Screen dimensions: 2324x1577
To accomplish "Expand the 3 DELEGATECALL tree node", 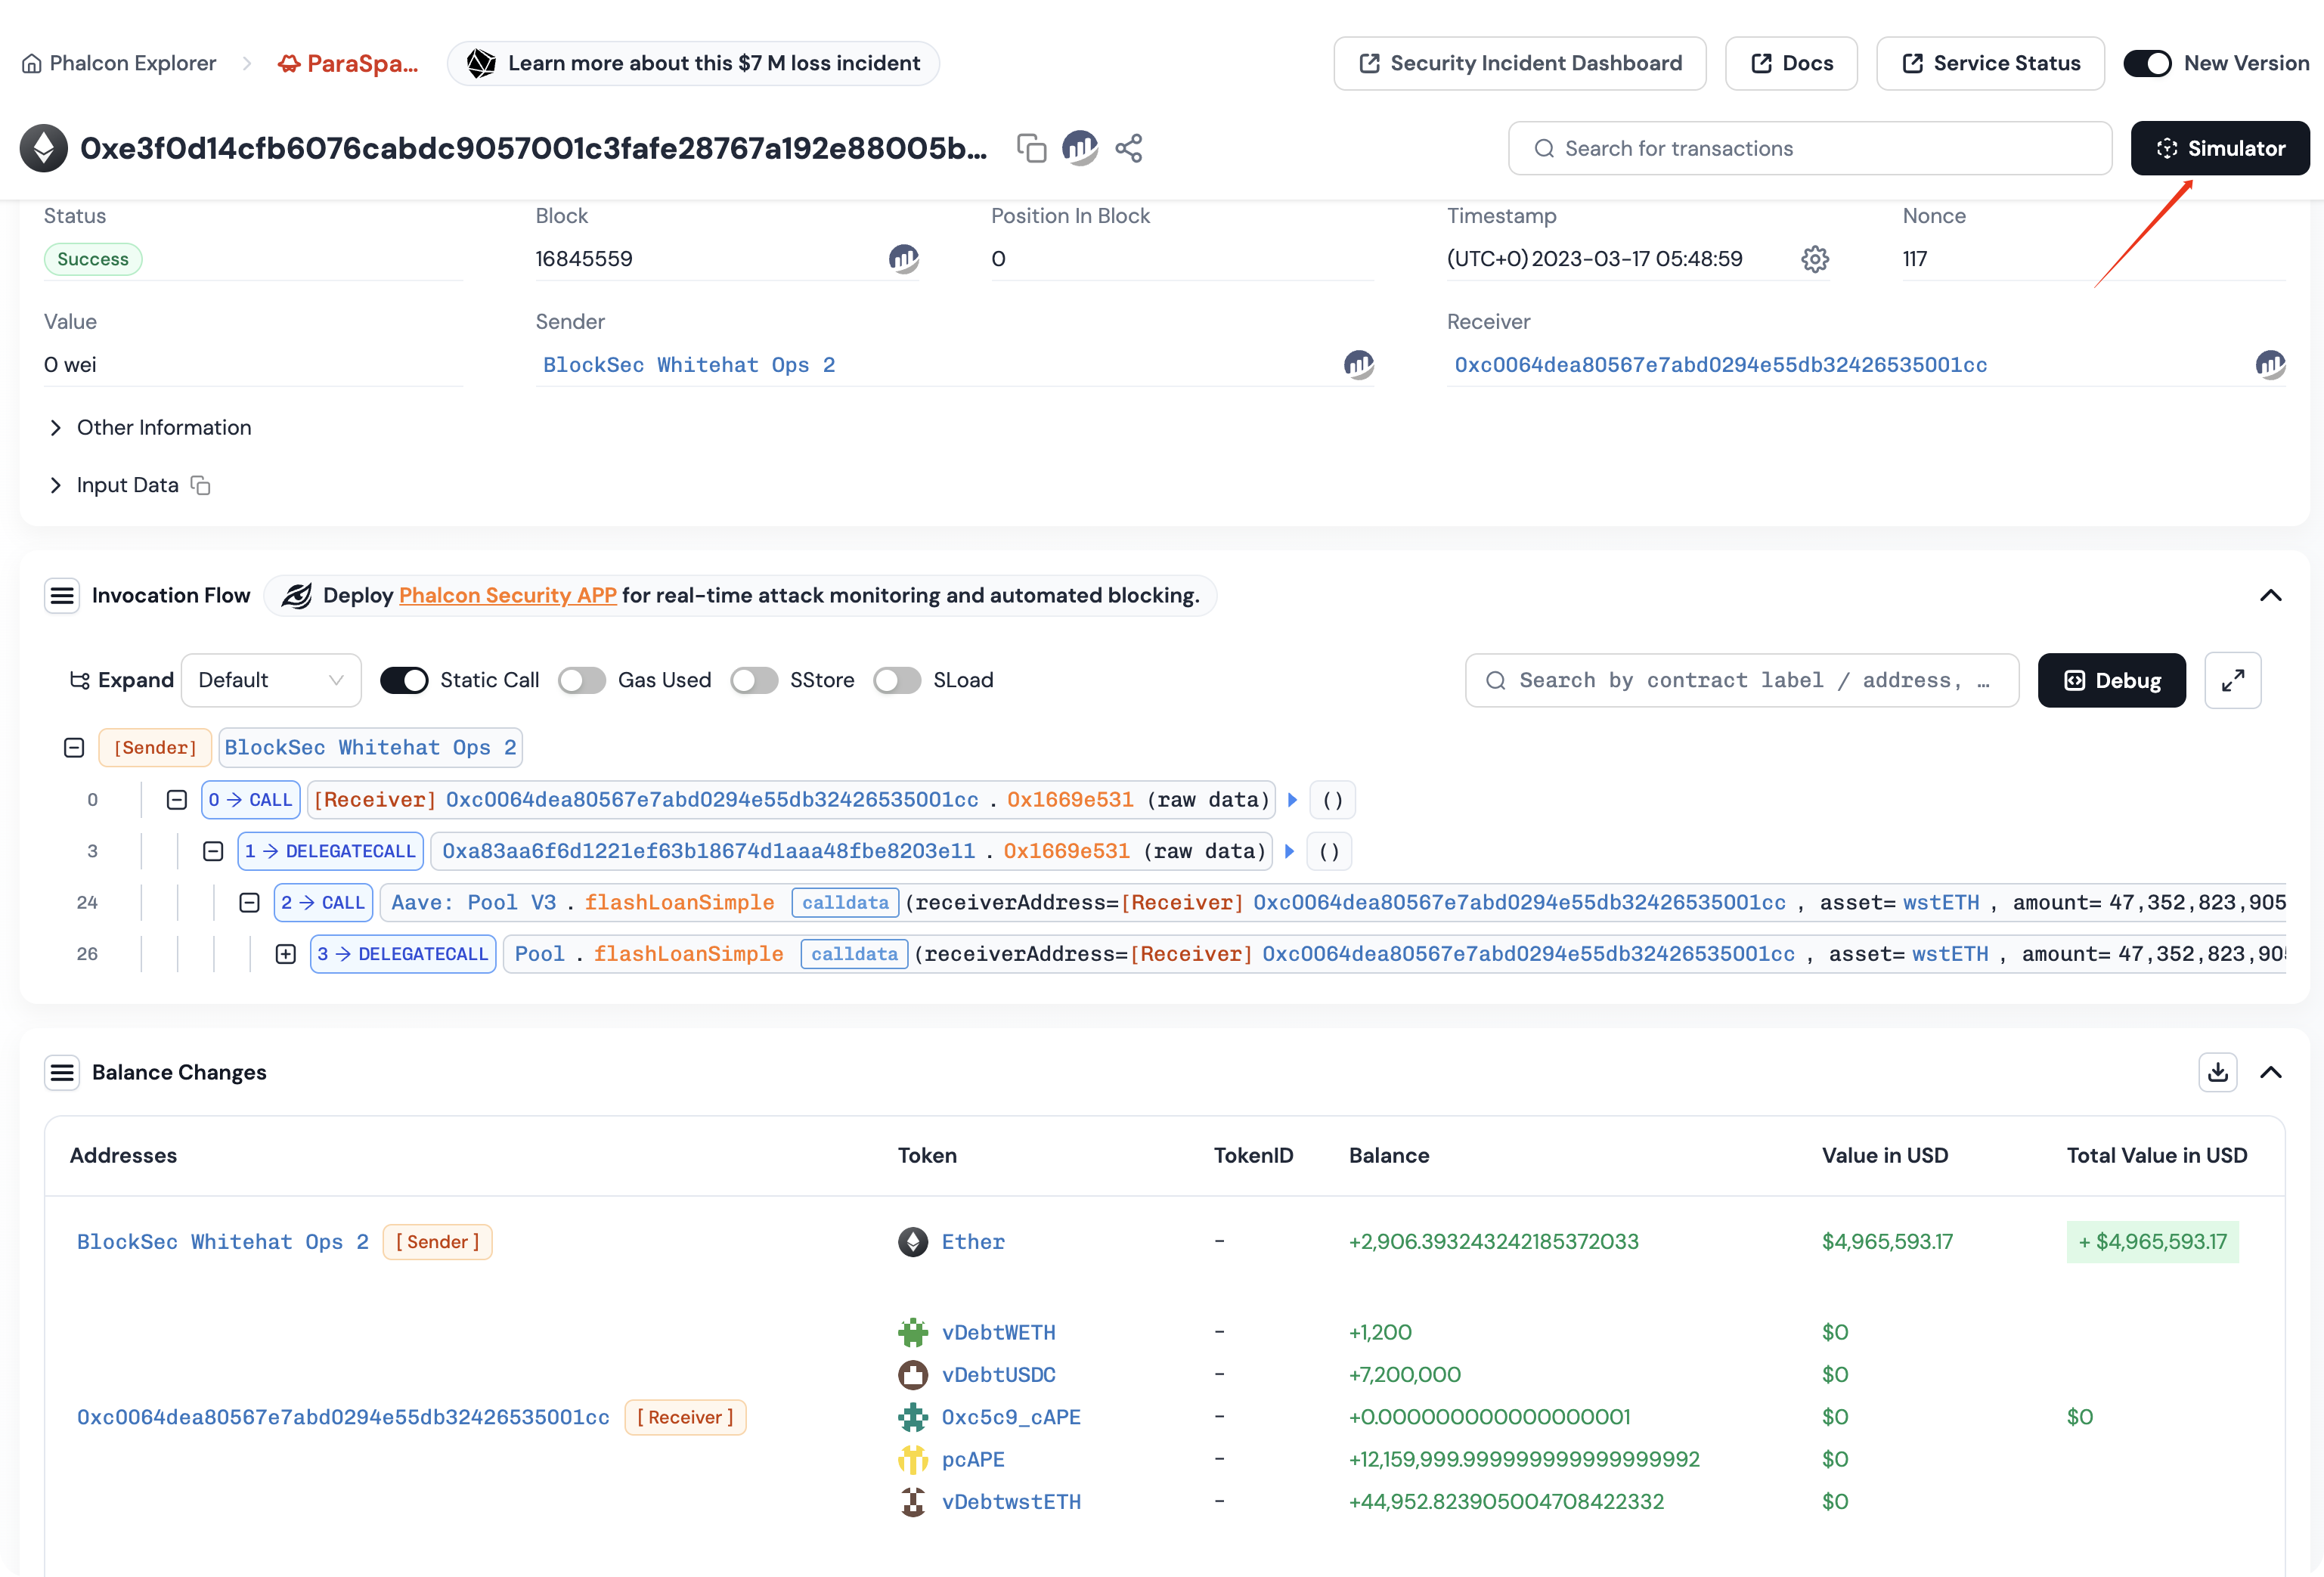I will tap(286, 954).
